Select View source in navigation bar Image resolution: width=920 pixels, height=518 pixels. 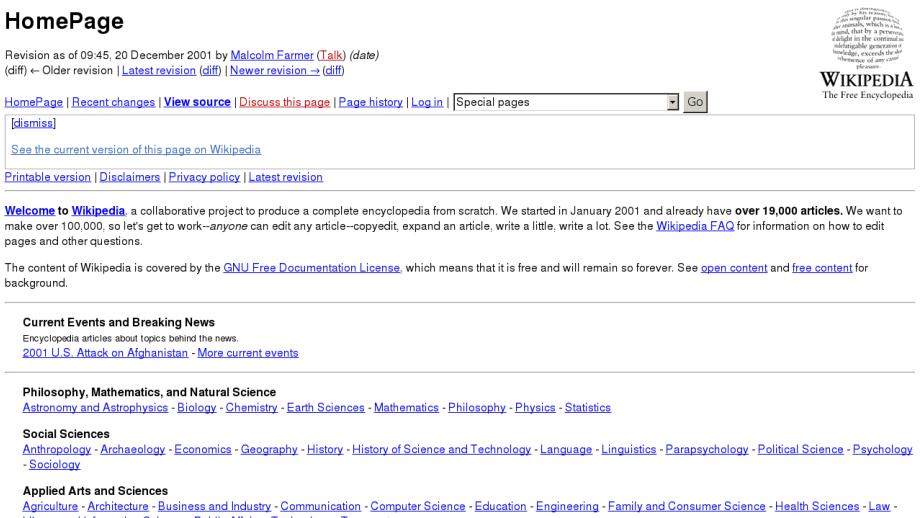click(x=197, y=102)
